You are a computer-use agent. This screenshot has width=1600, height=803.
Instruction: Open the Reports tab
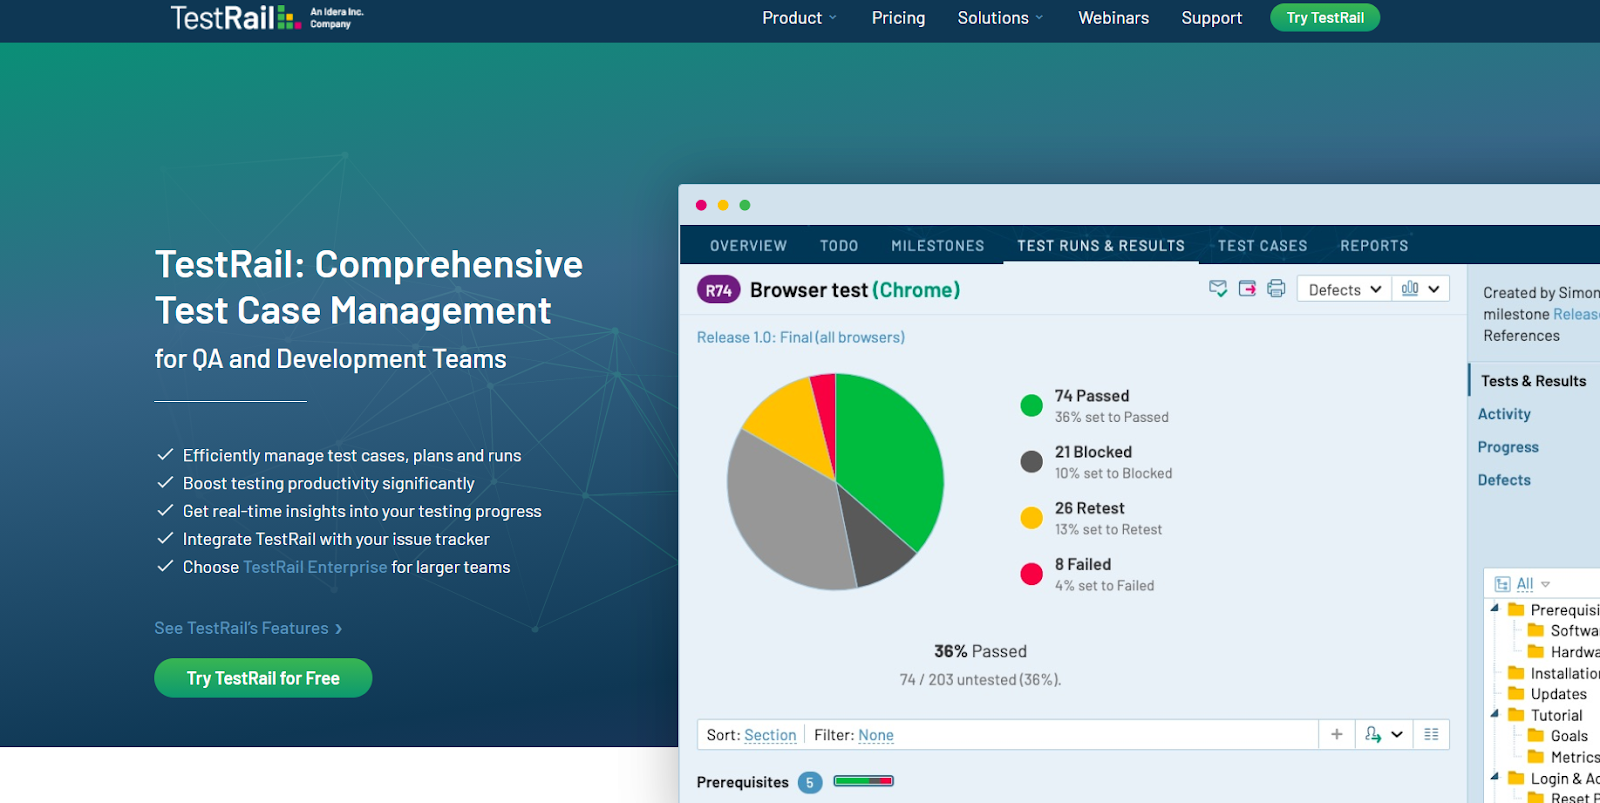(x=1373, y=246)
